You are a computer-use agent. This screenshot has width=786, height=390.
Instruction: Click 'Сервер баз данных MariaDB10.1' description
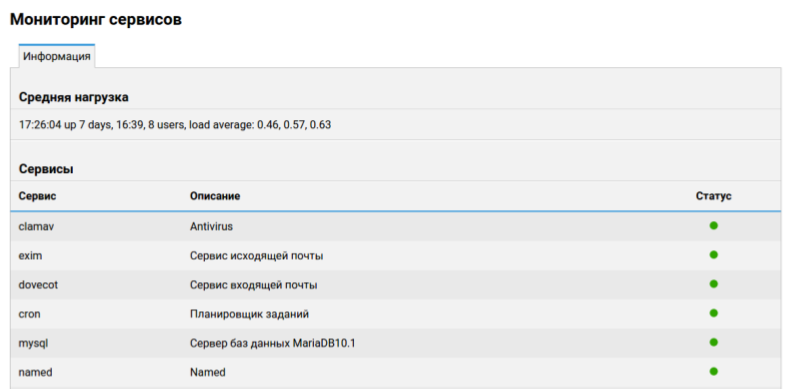click(x=272, y=343)
